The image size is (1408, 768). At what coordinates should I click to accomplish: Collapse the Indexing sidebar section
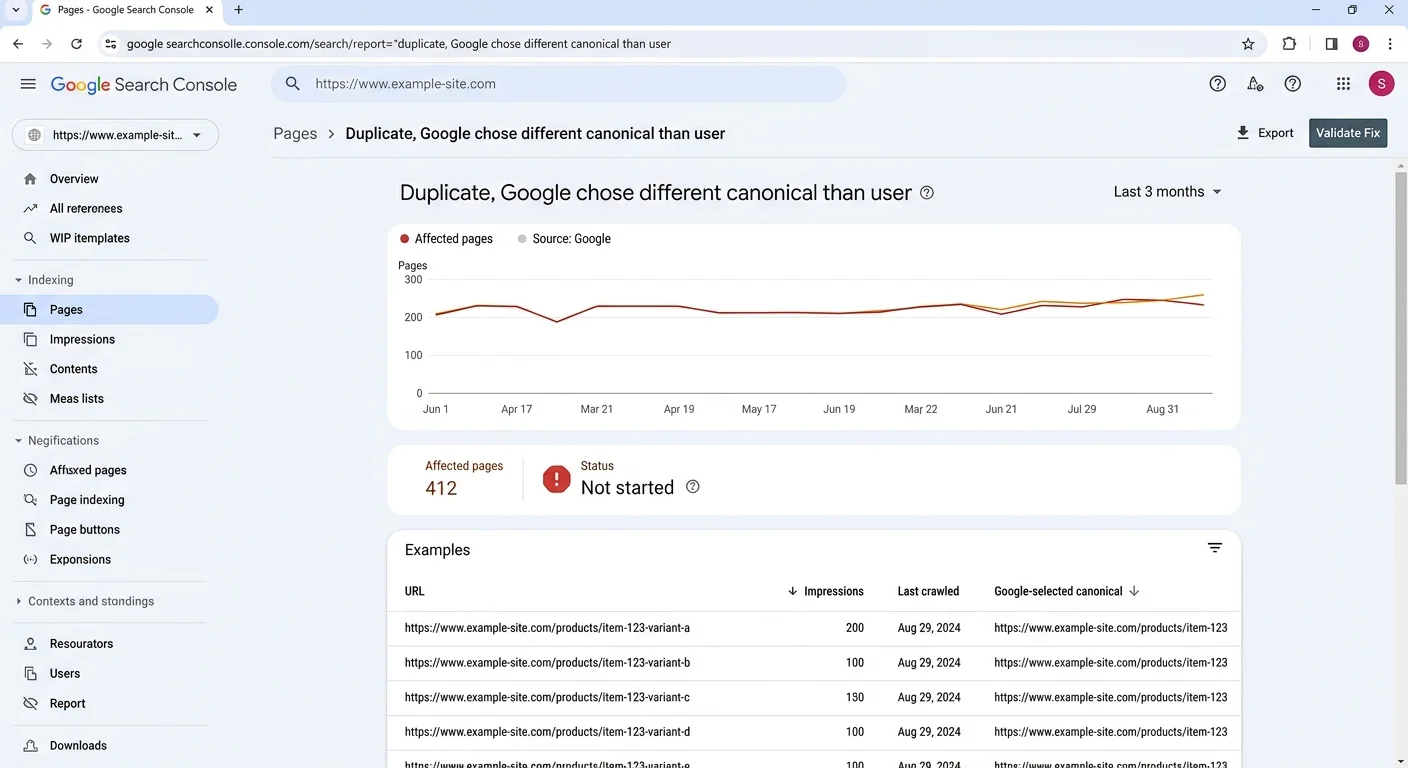[45, 280]
